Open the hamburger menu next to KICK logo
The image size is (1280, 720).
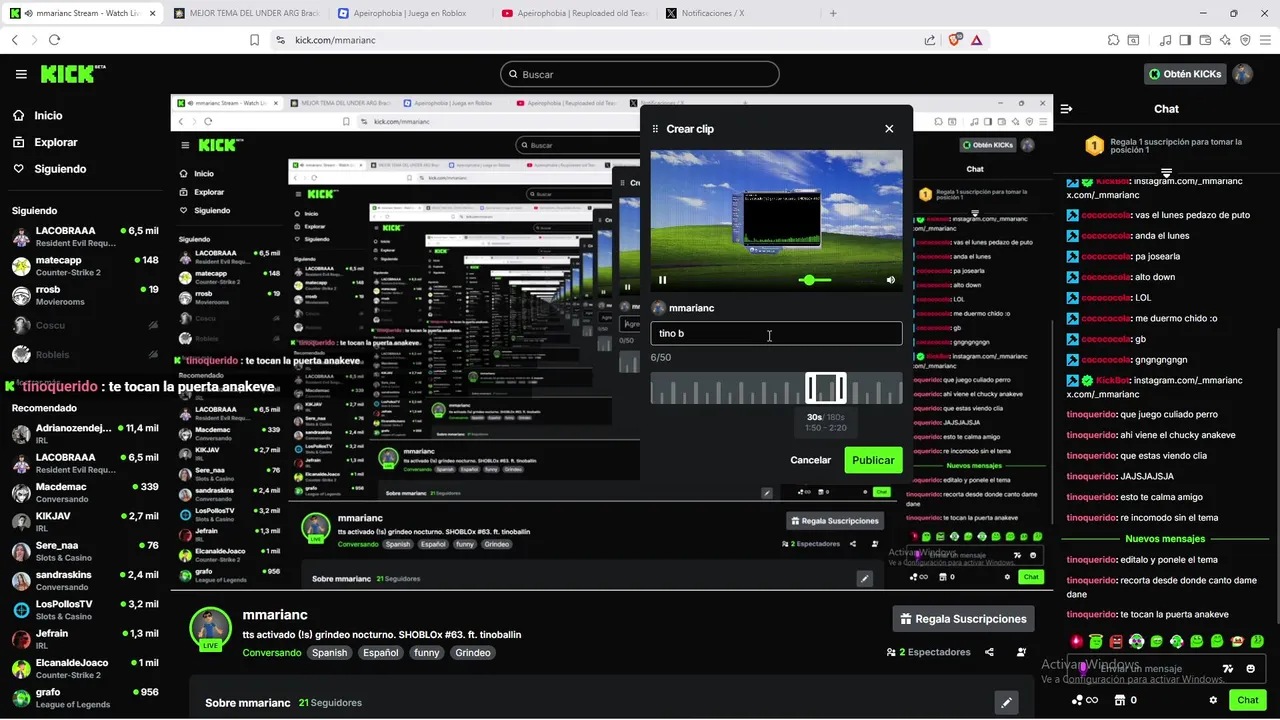21,74
